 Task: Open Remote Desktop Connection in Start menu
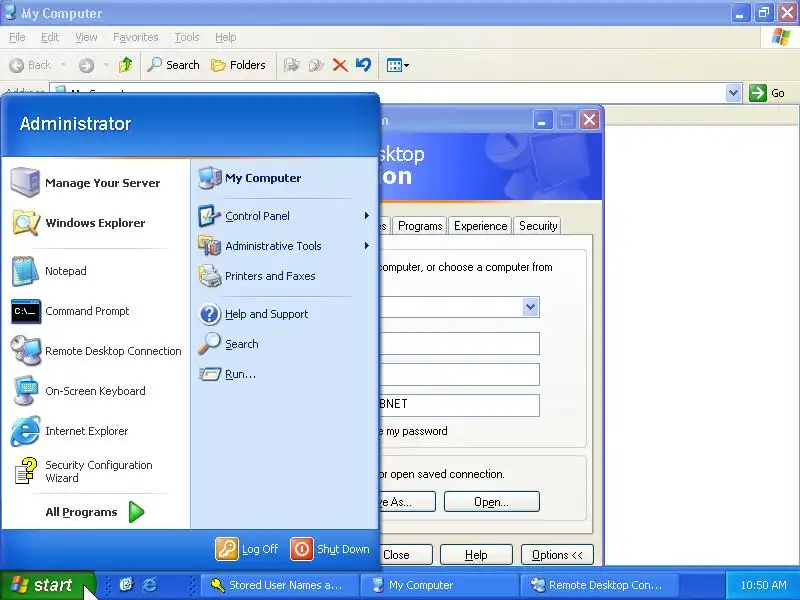(95, 351)
